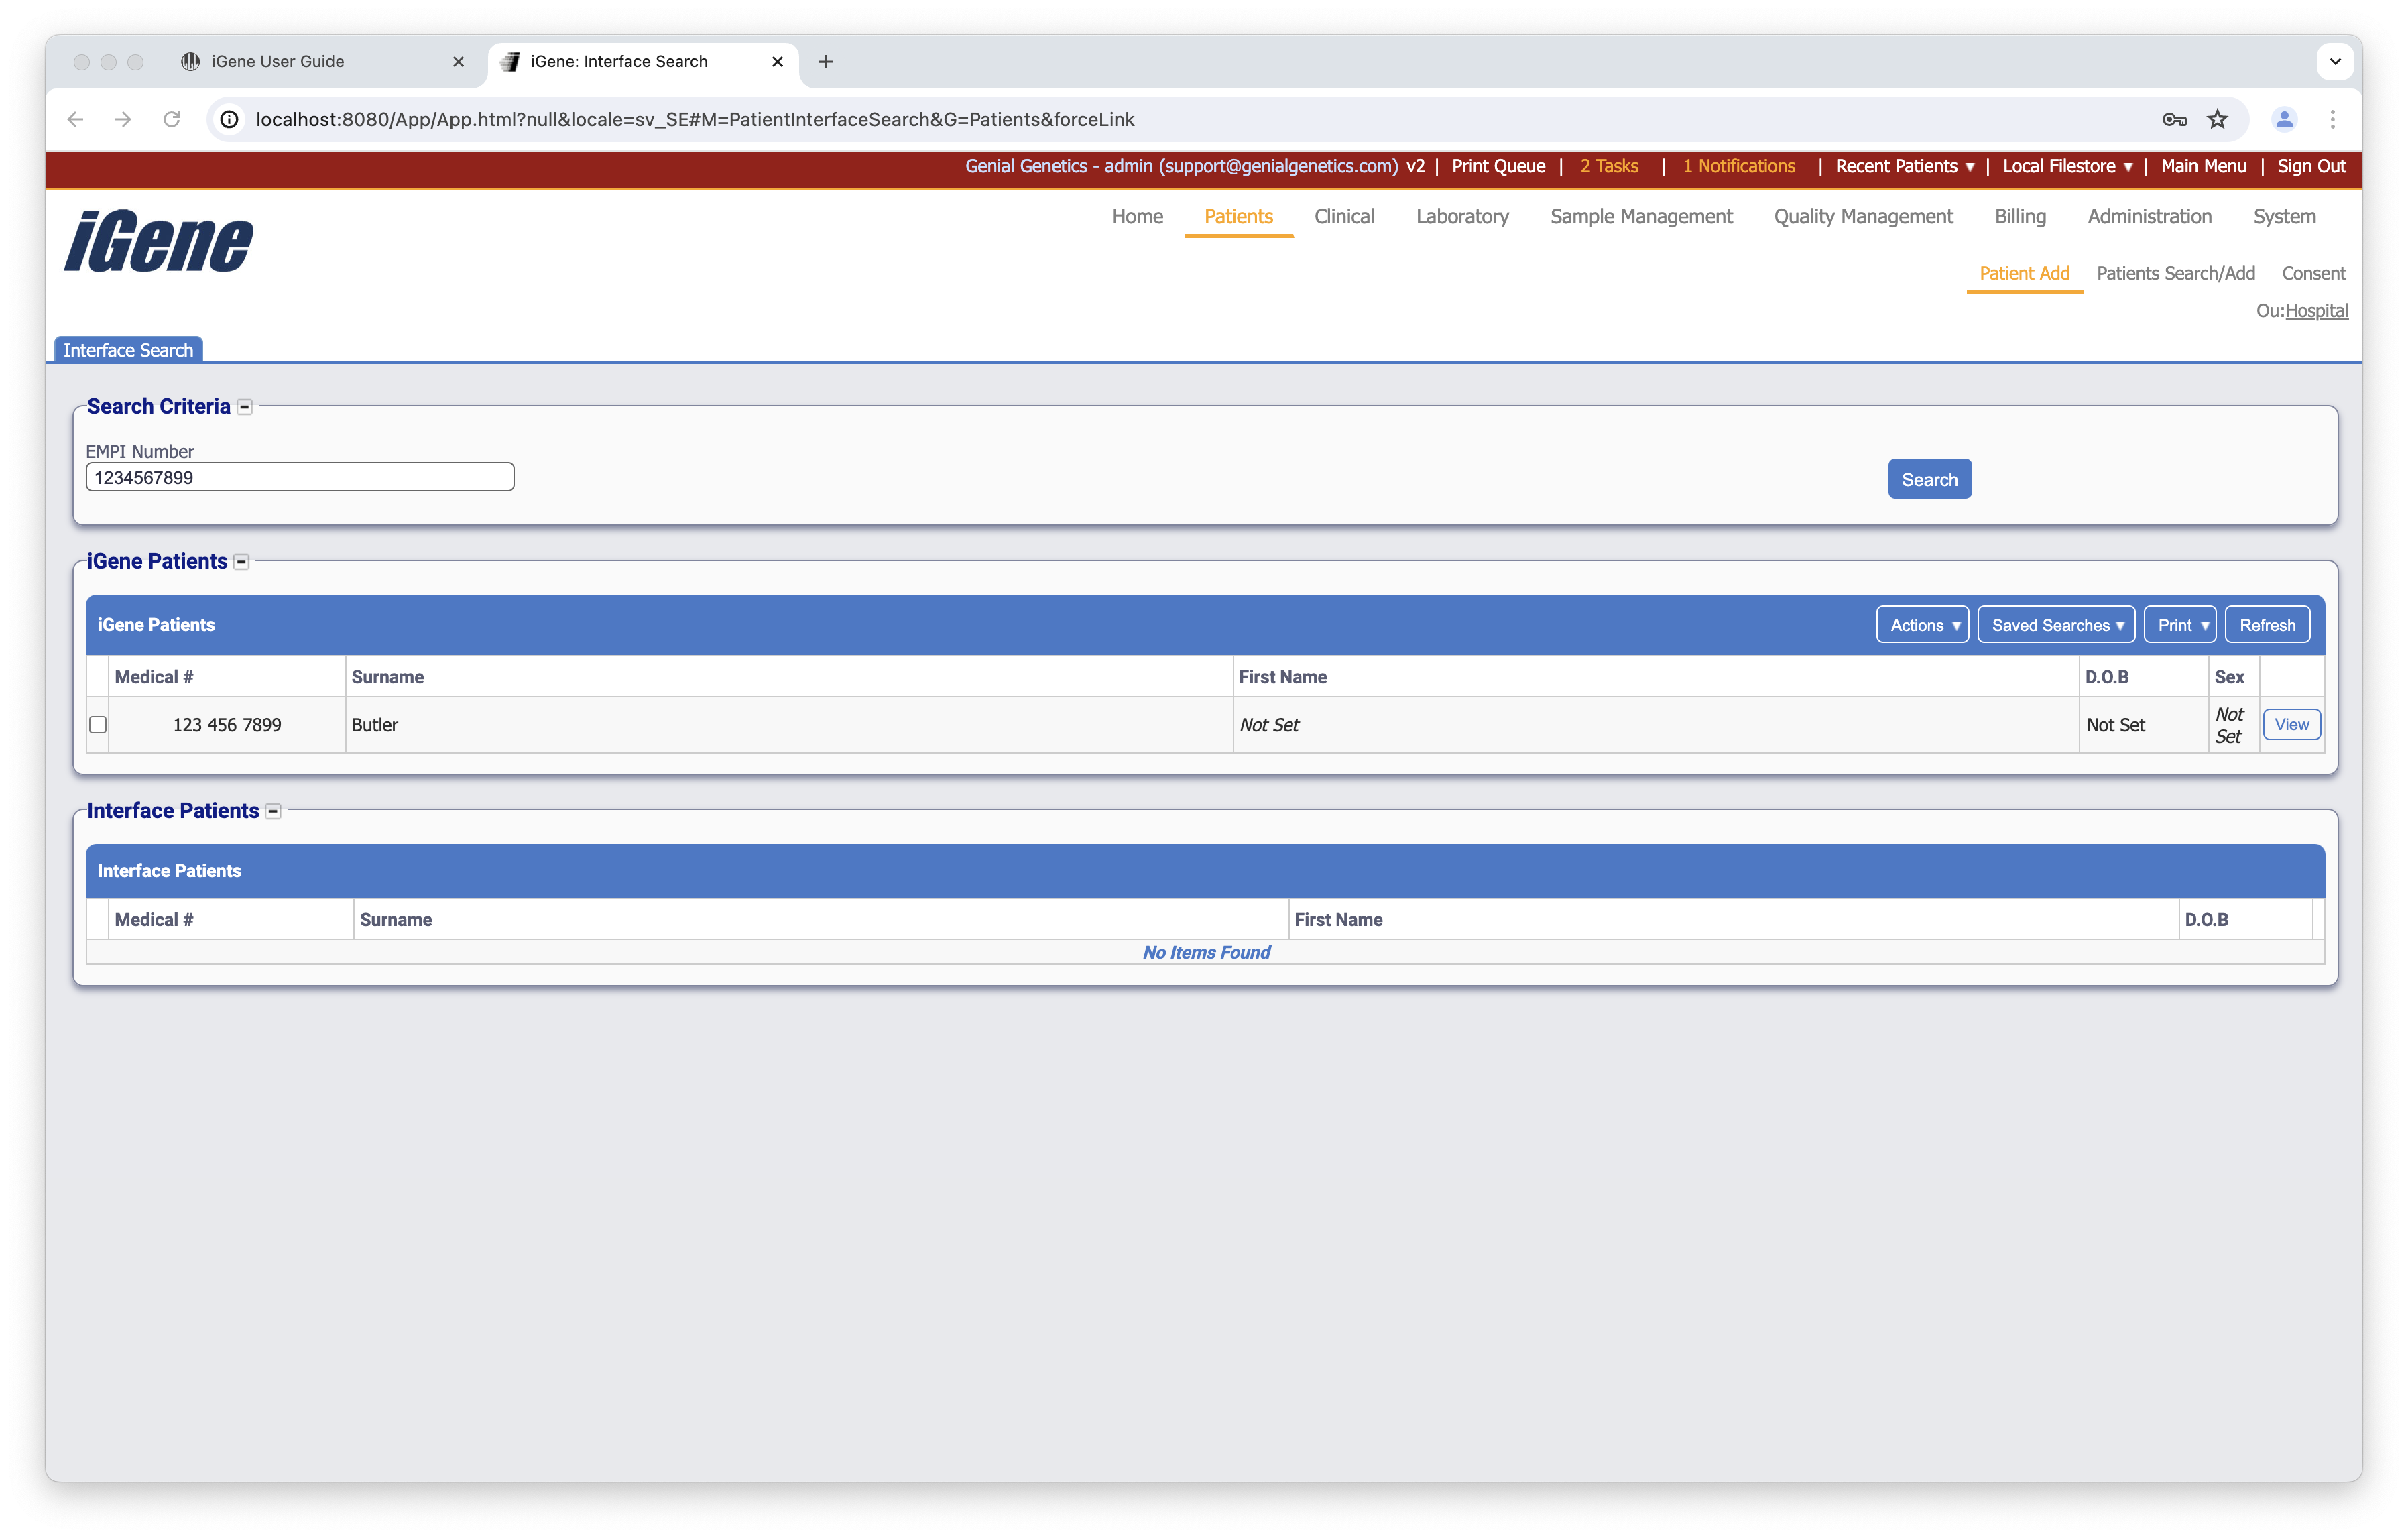Open Recent Patients dropdown menu

pos(1904,166)
